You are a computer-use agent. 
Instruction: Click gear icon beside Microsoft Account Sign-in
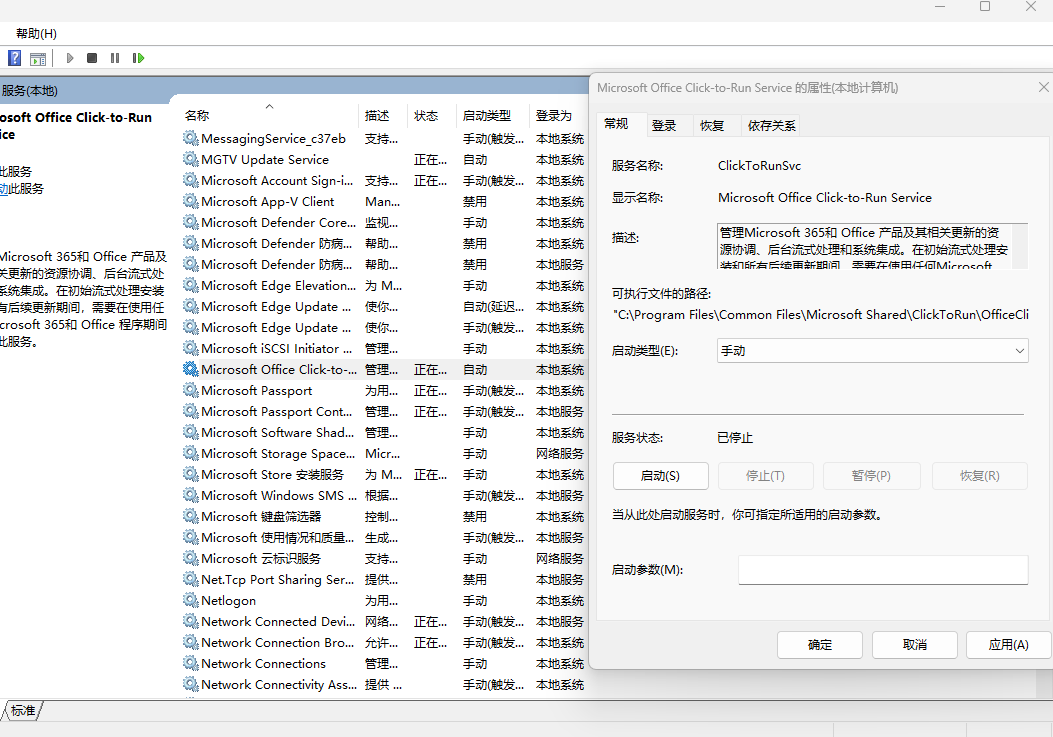point(191,180)
